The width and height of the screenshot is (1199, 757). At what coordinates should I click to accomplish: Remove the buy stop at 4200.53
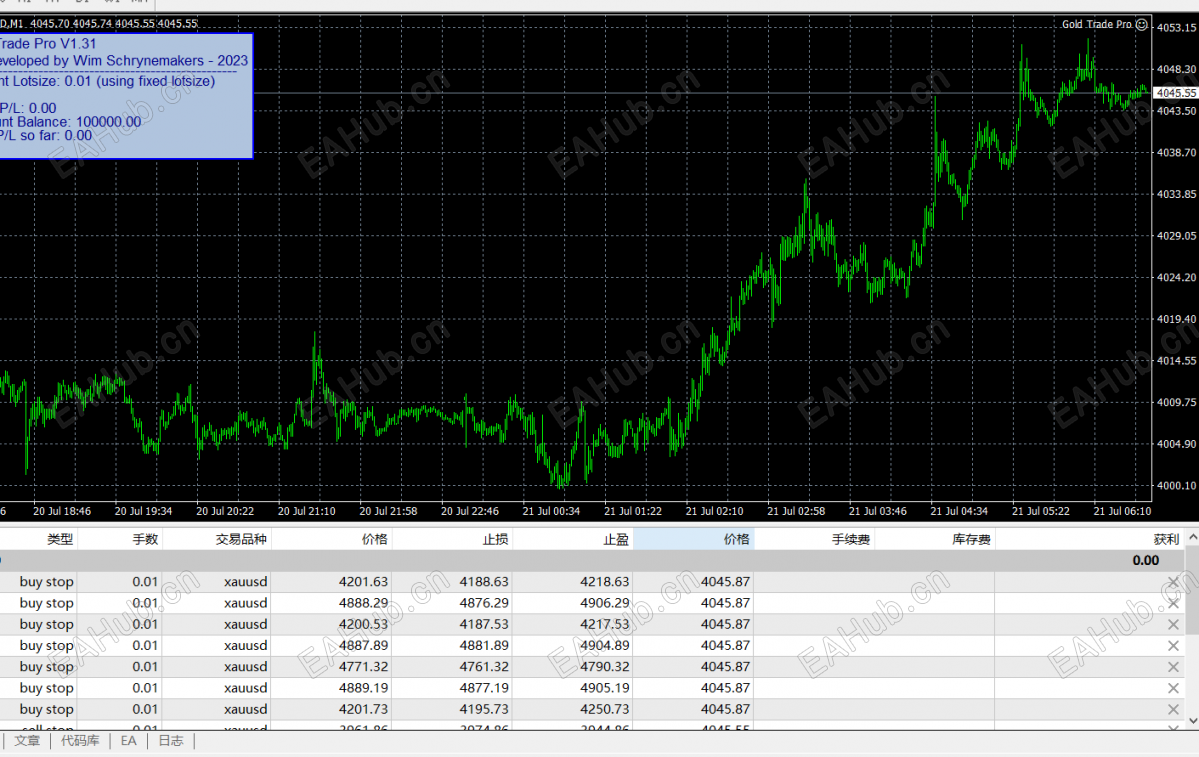[1174, 625]
